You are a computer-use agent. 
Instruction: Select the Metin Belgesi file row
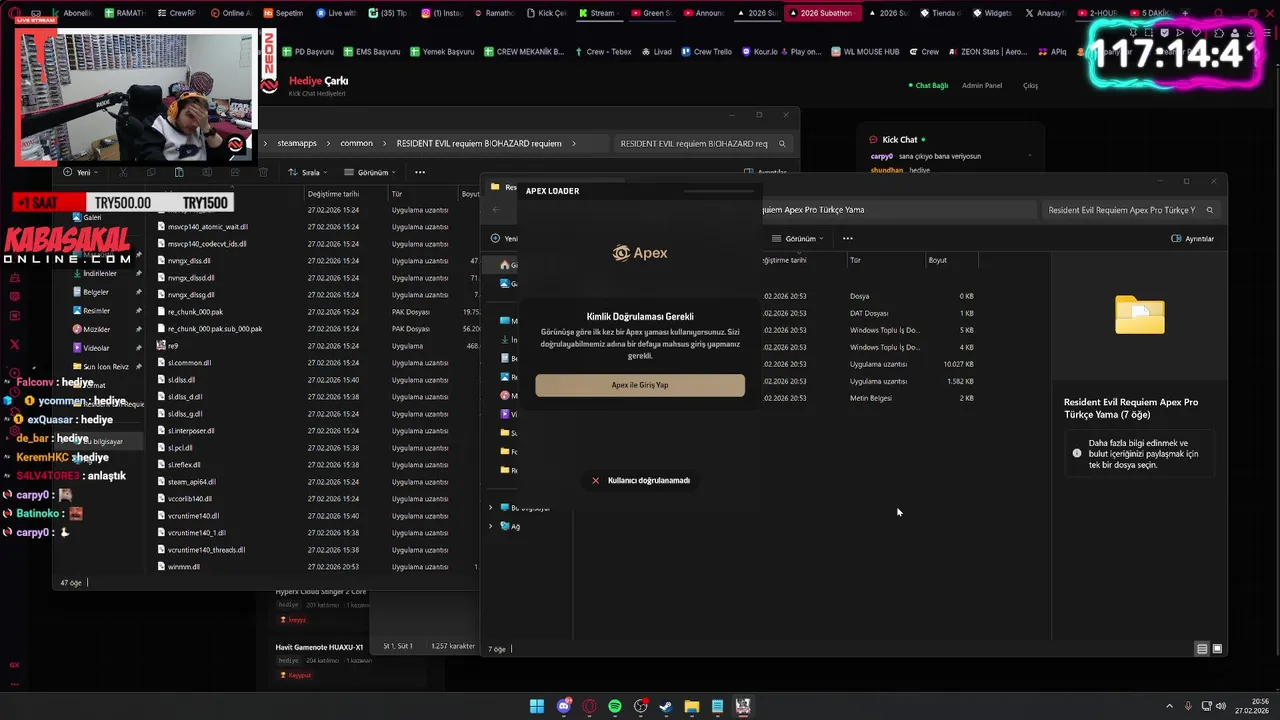pyautogui.click(x=868, y=398)
